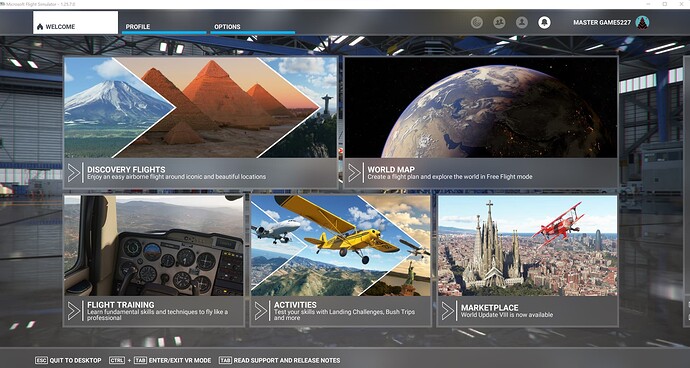Image resolution: width=690 pixels, height=368 pixels.
Task: Click the Discovery Flights chevron arrow icon
Action: coord(74,173)
